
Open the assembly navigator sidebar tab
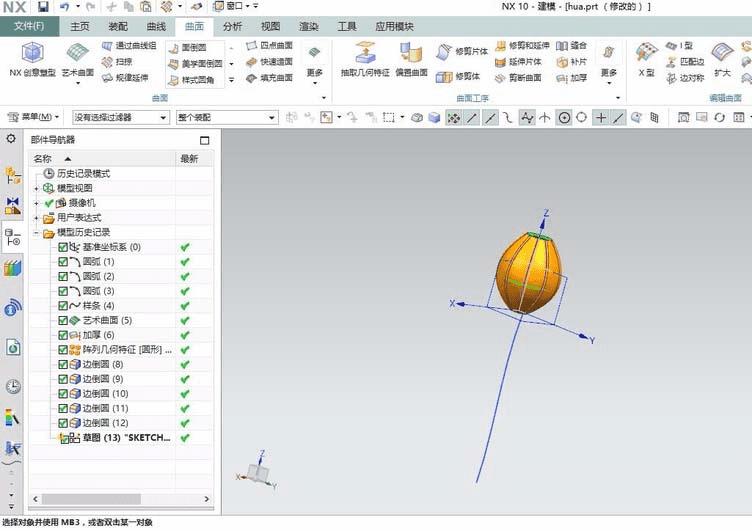tap(12, 176)
